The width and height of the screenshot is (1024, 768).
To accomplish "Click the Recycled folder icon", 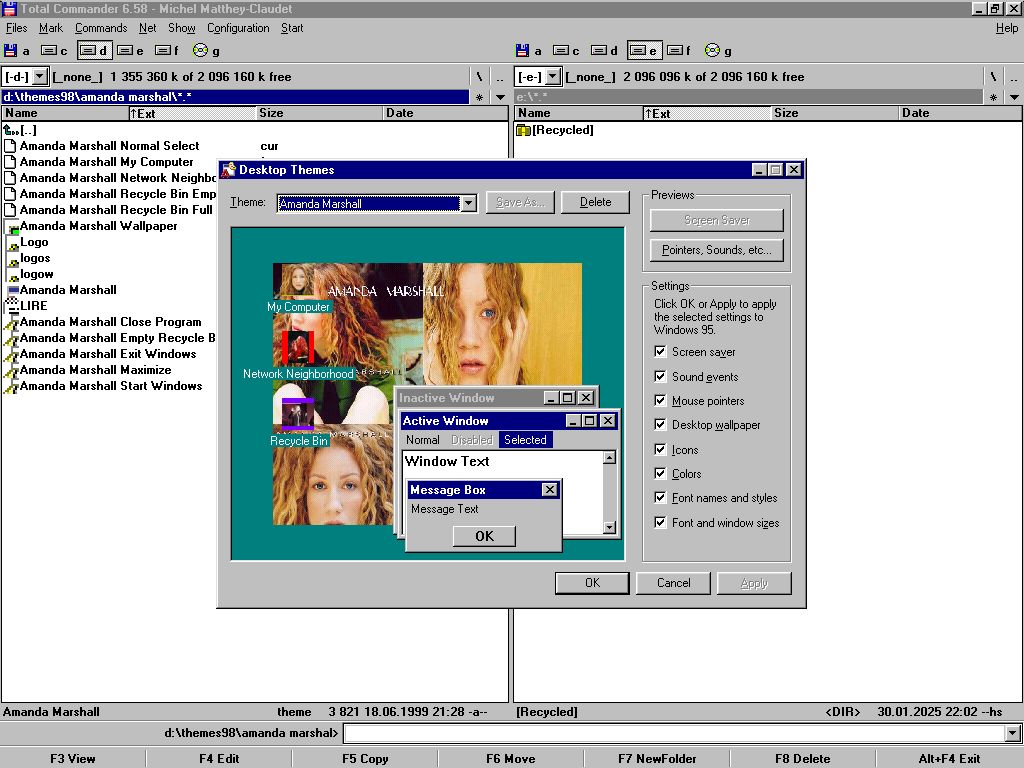I will click(523, 130).
